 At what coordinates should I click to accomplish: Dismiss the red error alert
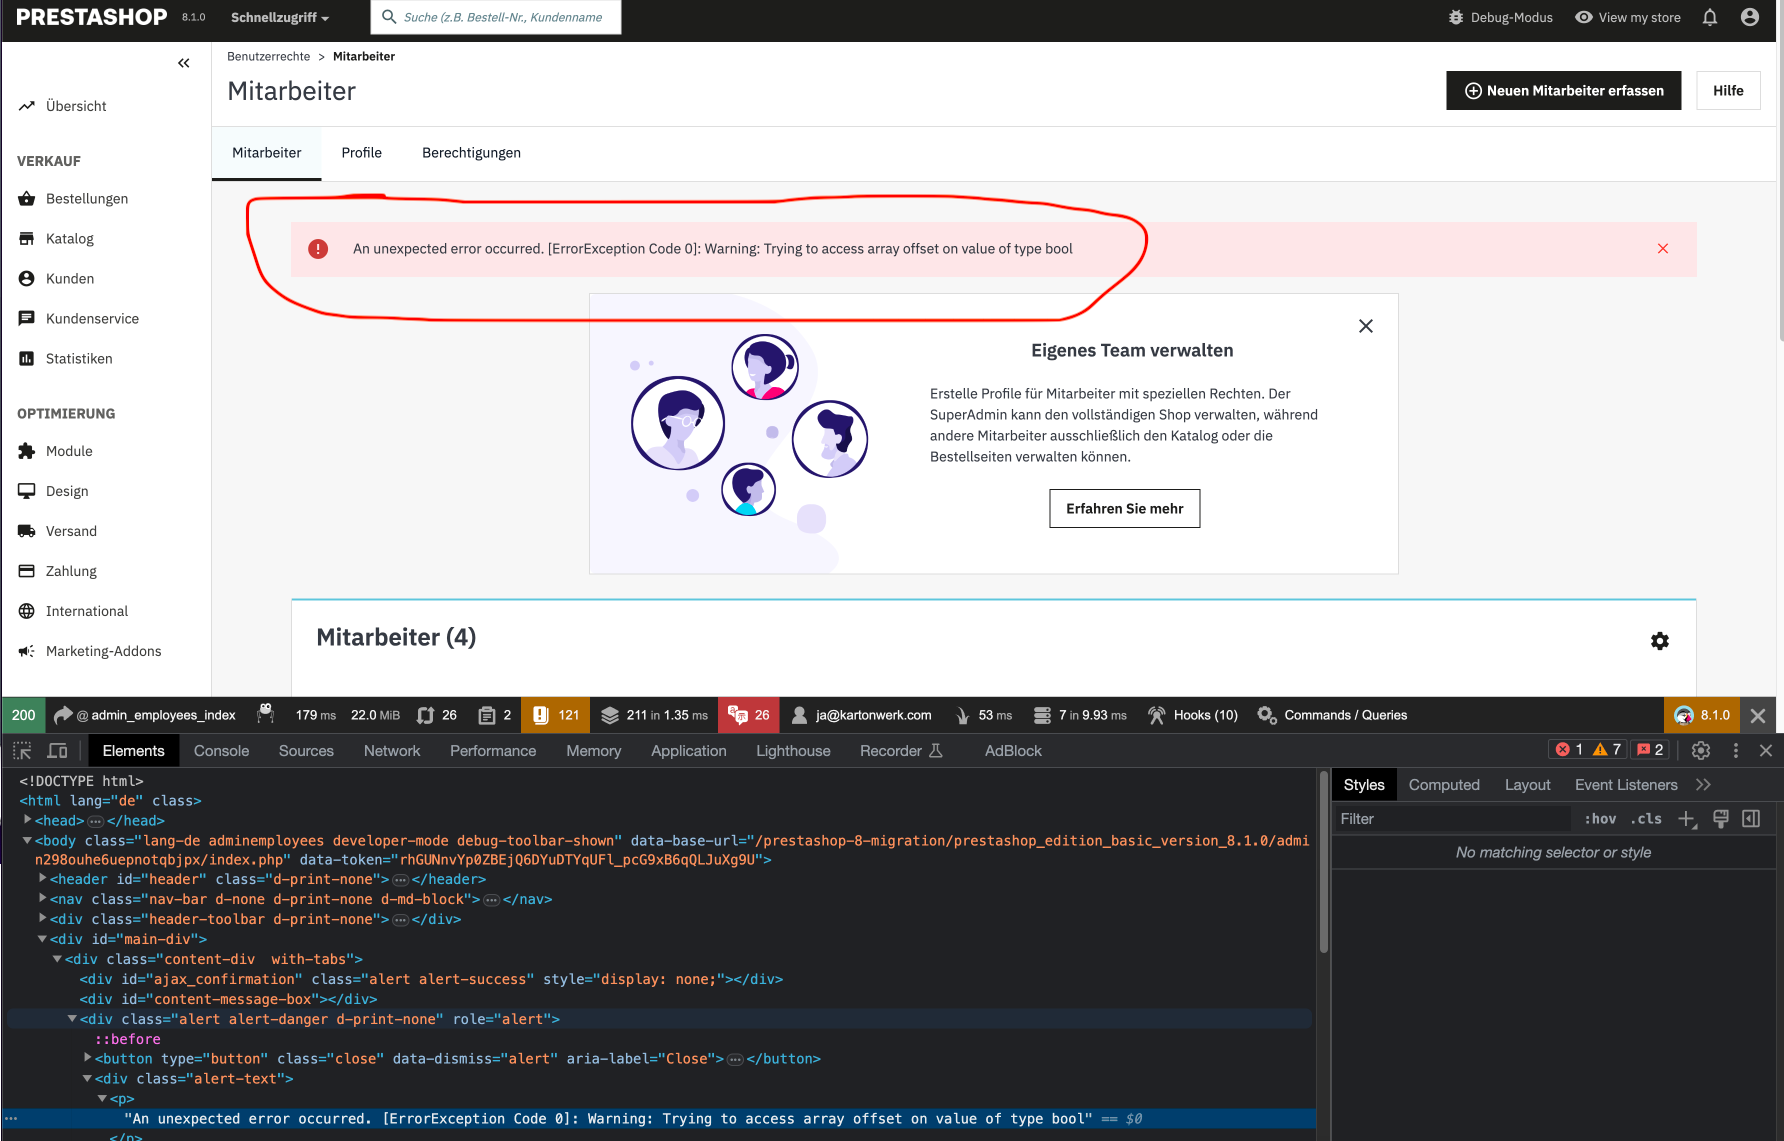(1663, 249)
